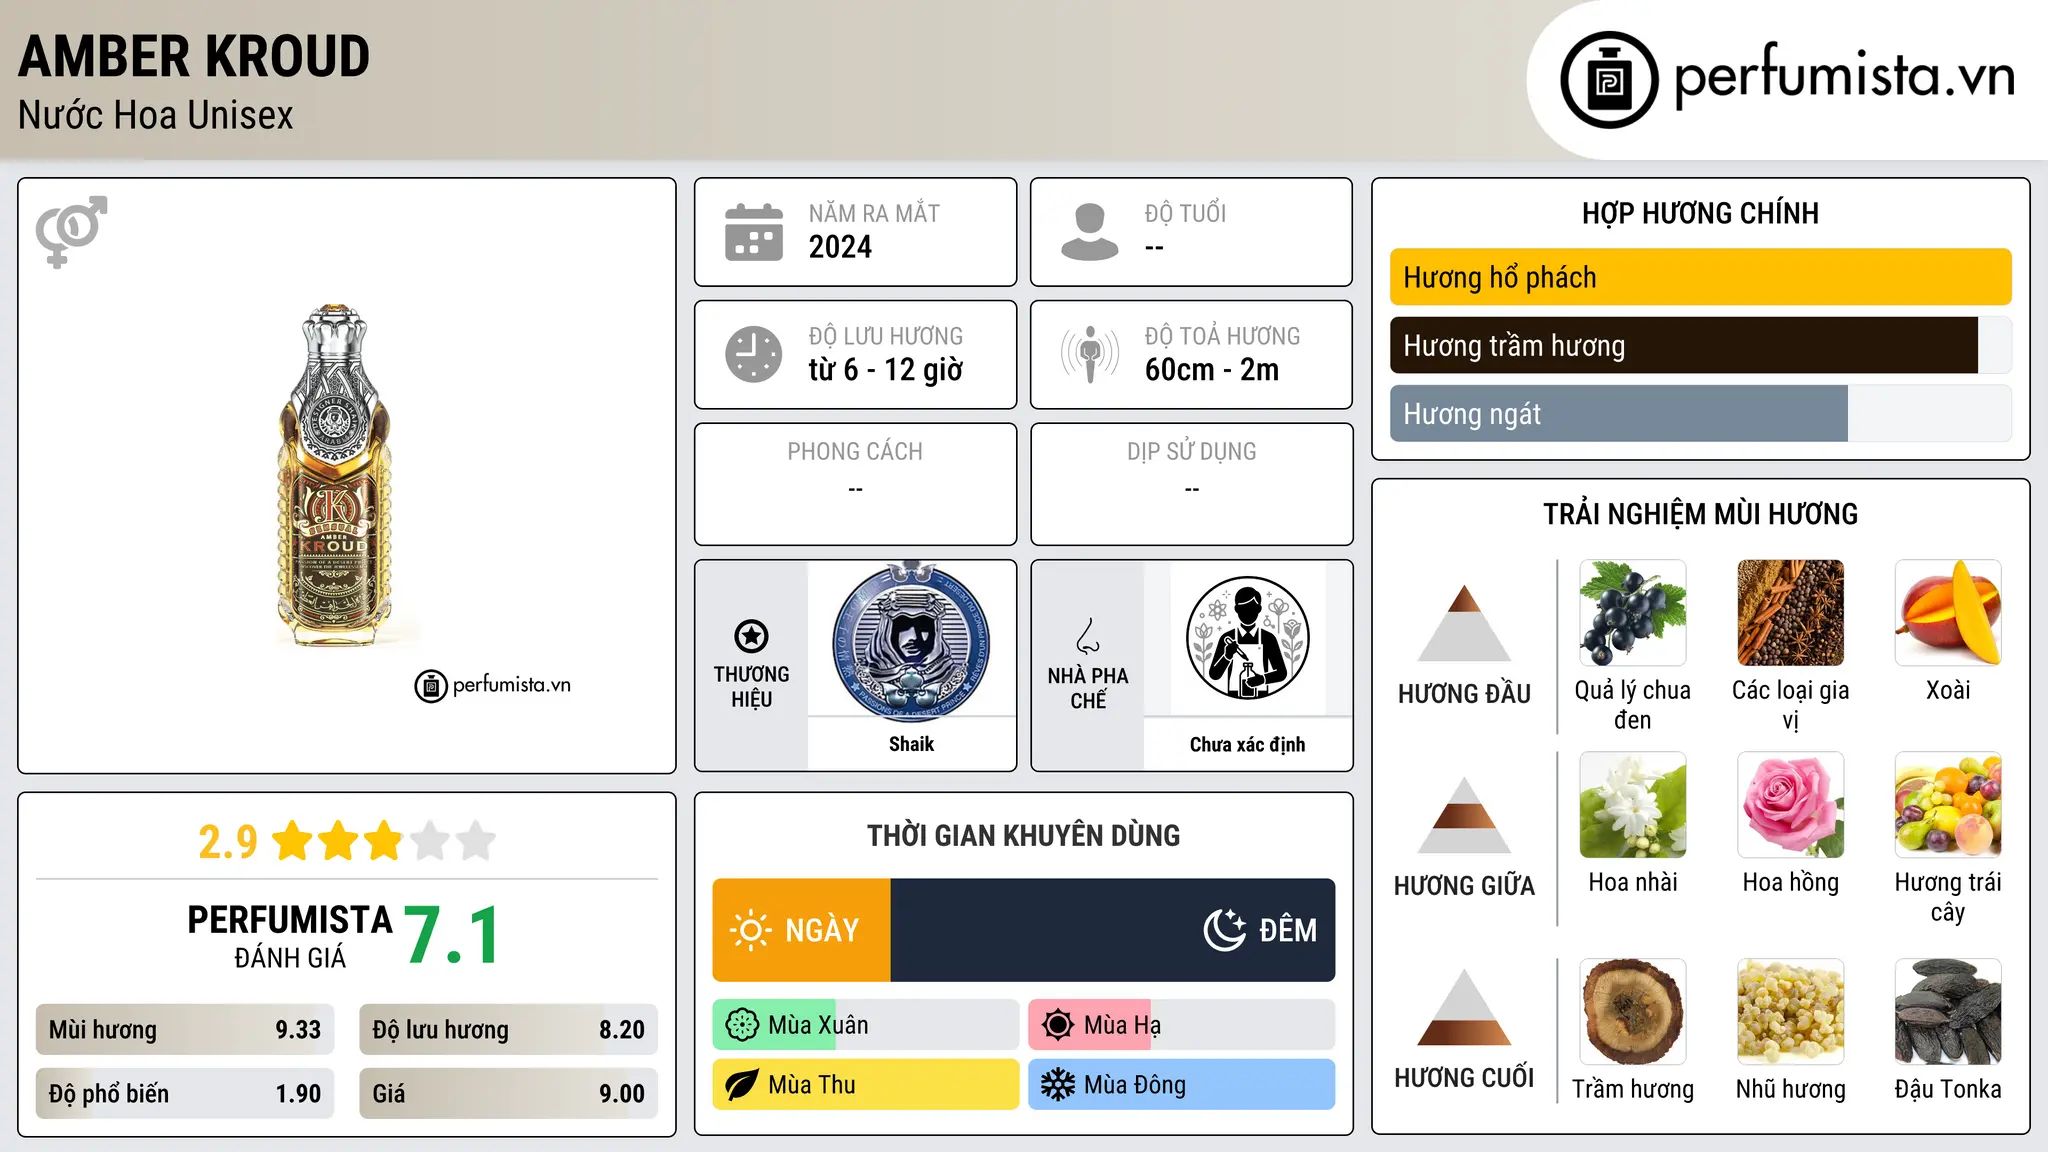Screen dimensions: 2048x1152
Task: Click the 2024 launch year value
Action: tap(840, 247)
